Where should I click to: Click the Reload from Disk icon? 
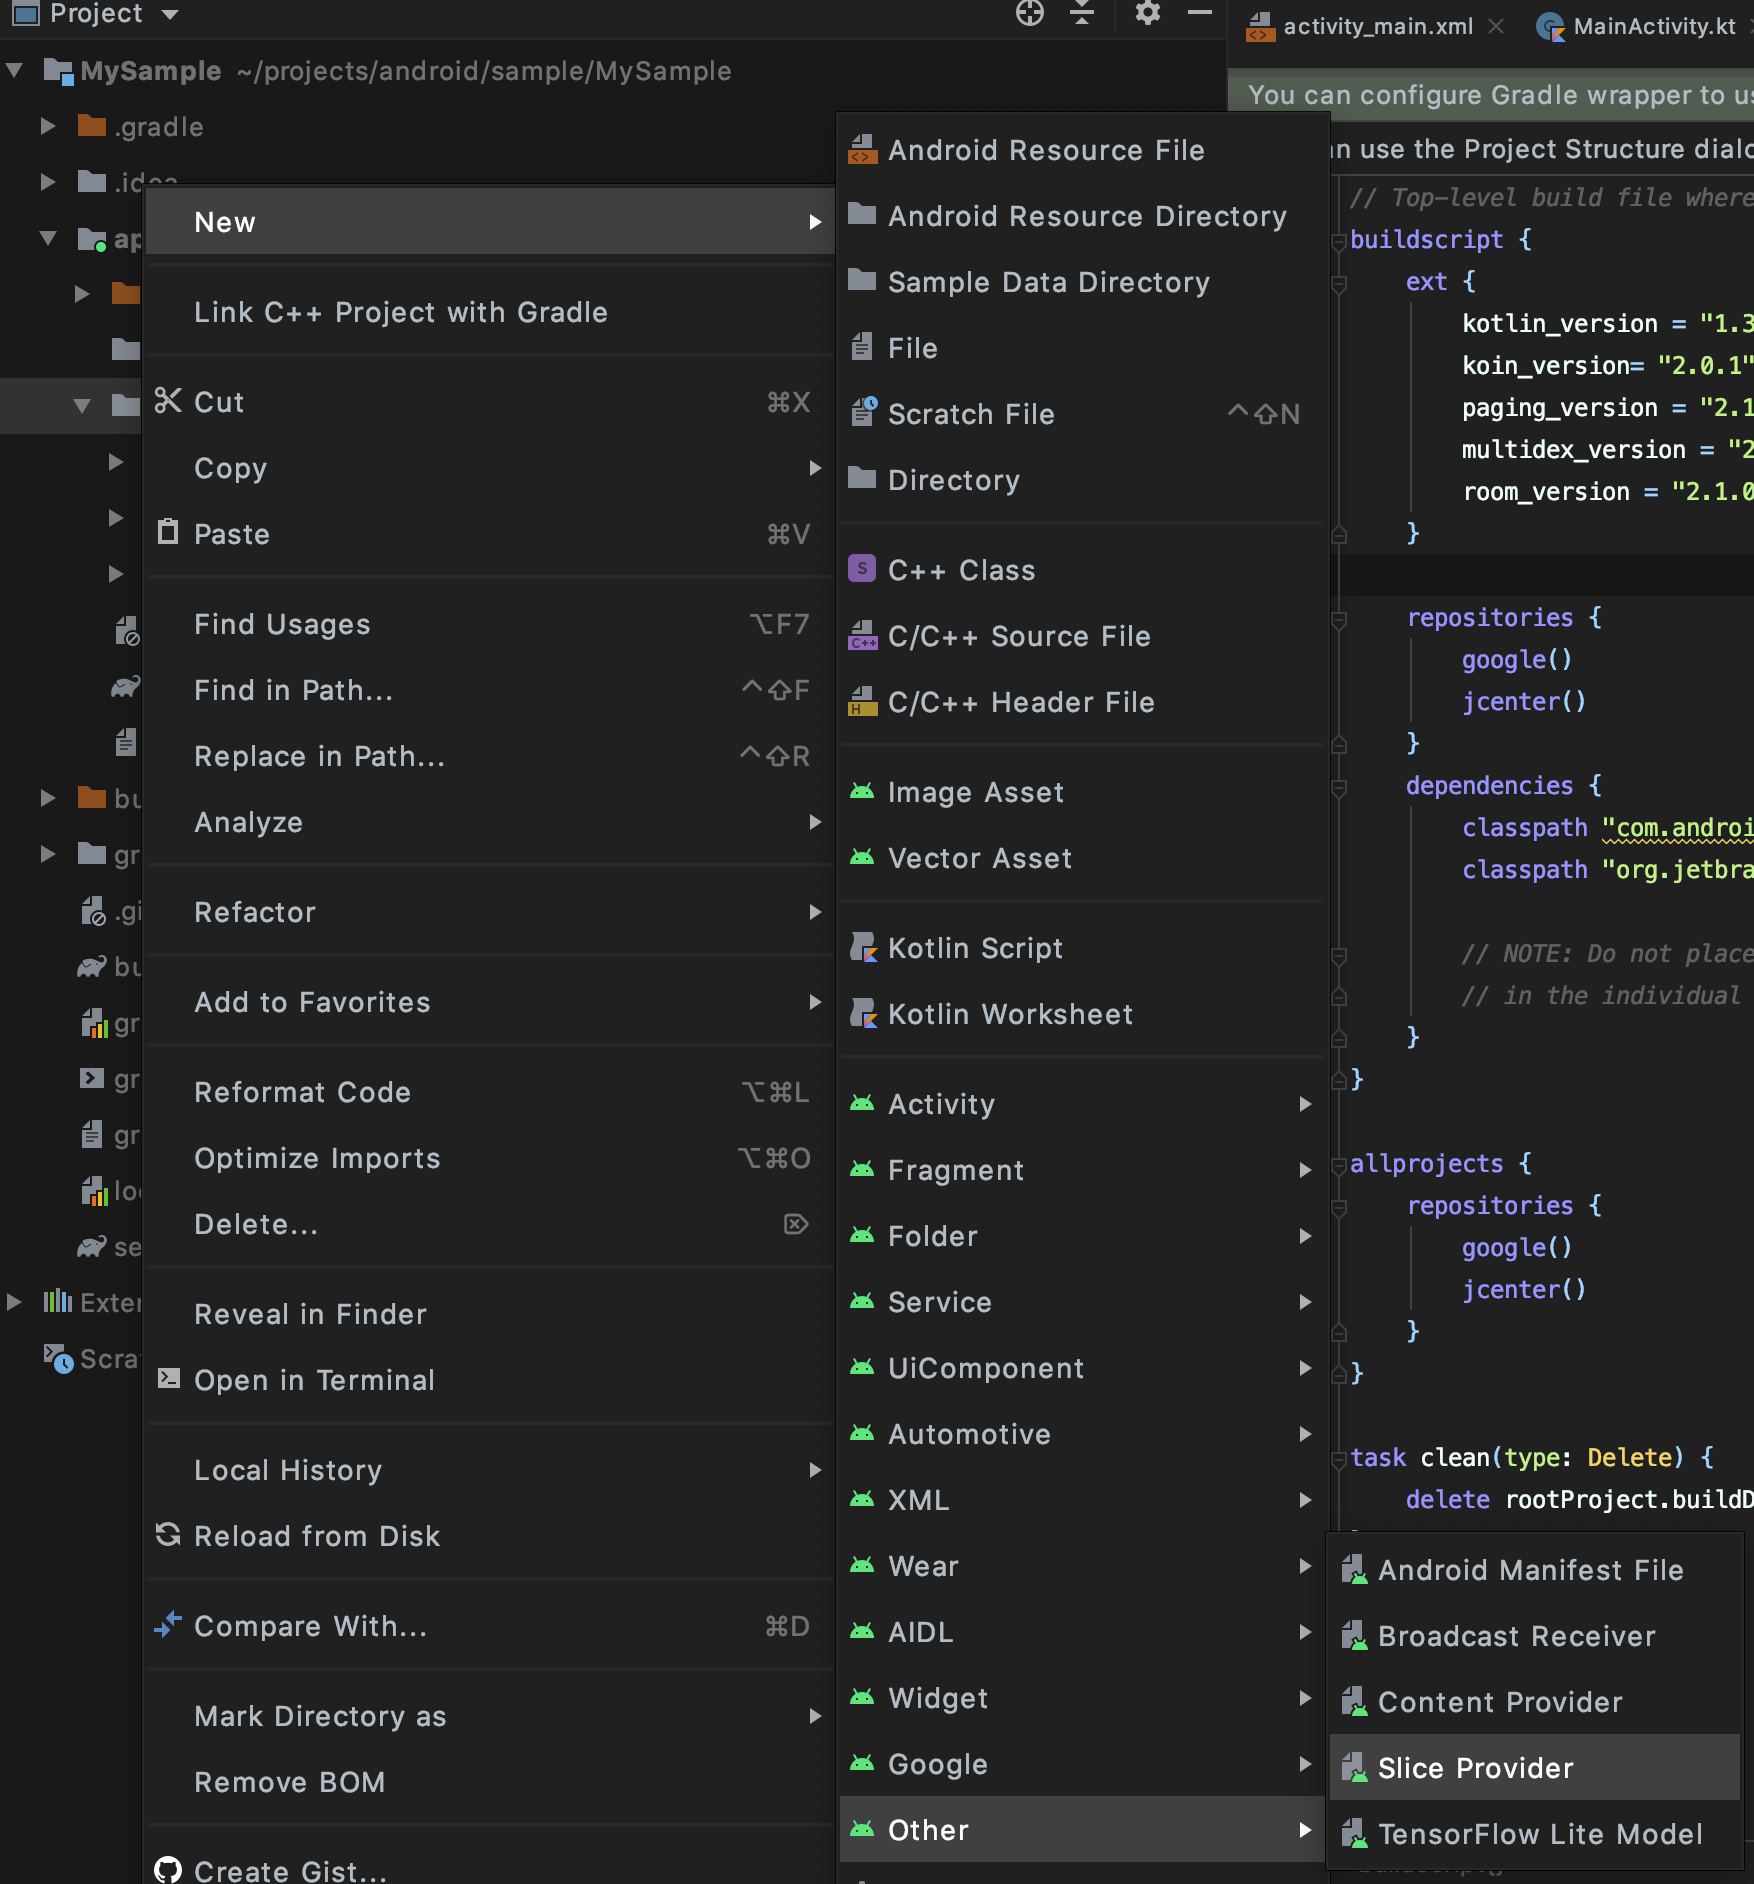pos(168,1534)
